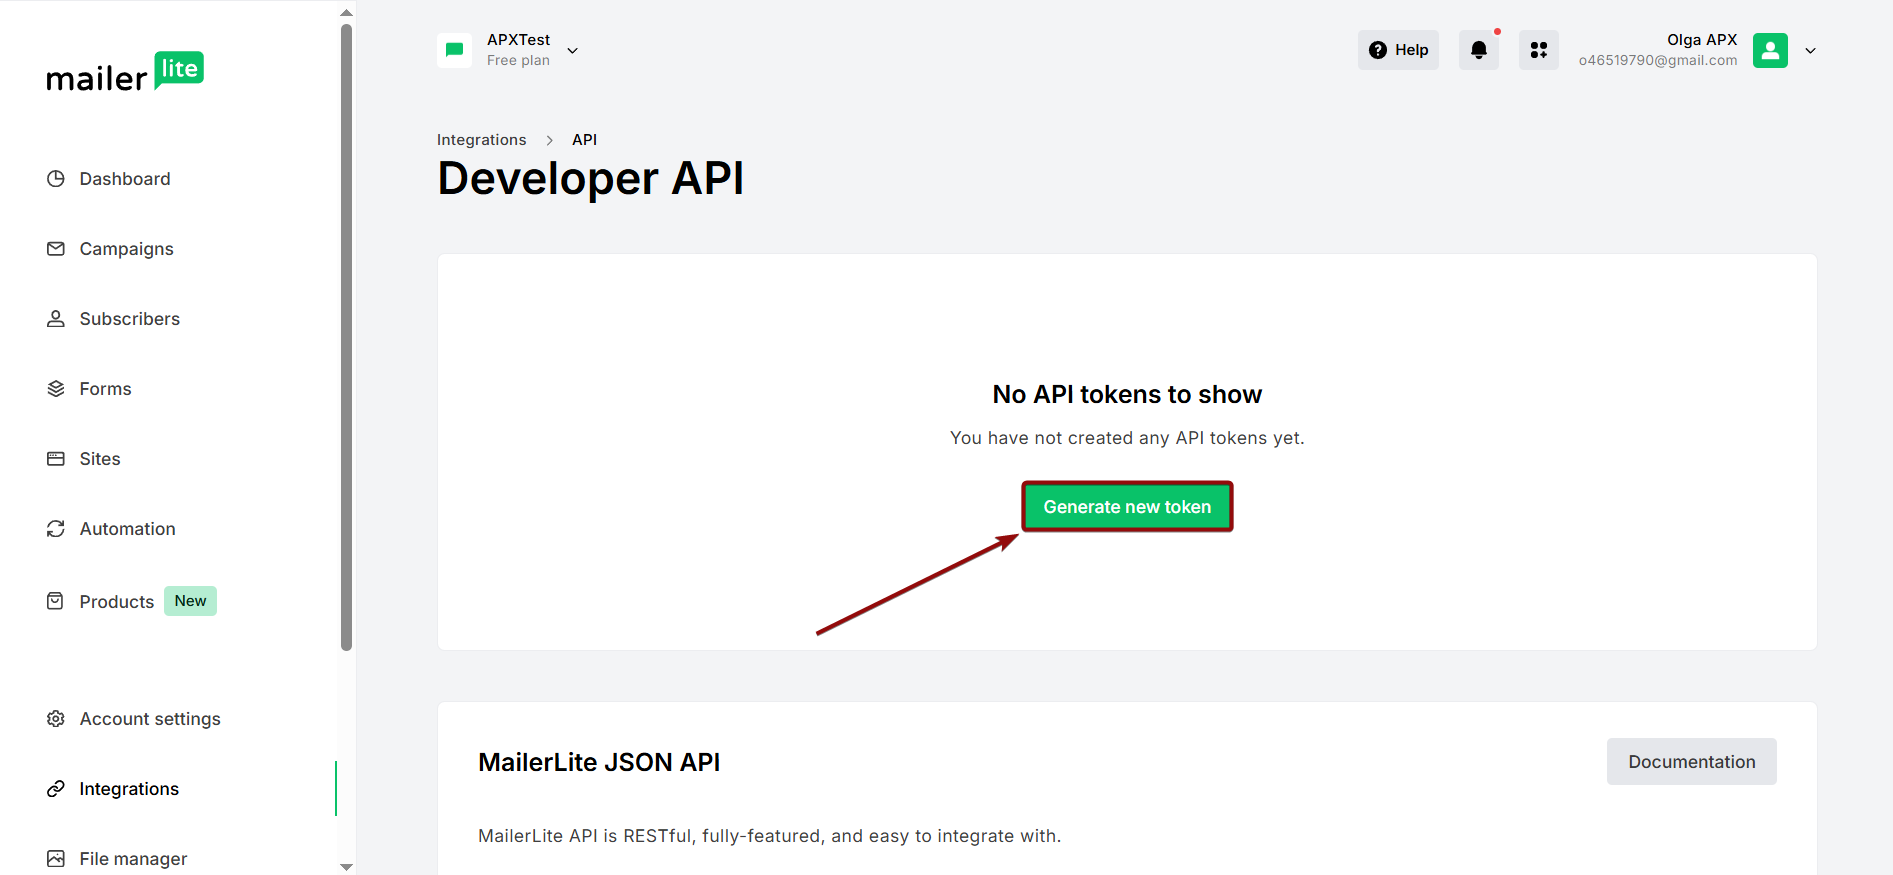Click the Dashboard clock icon
The width and height of the screenshot is (1893, 875).
pyautogui.click(x=56, y=179)
